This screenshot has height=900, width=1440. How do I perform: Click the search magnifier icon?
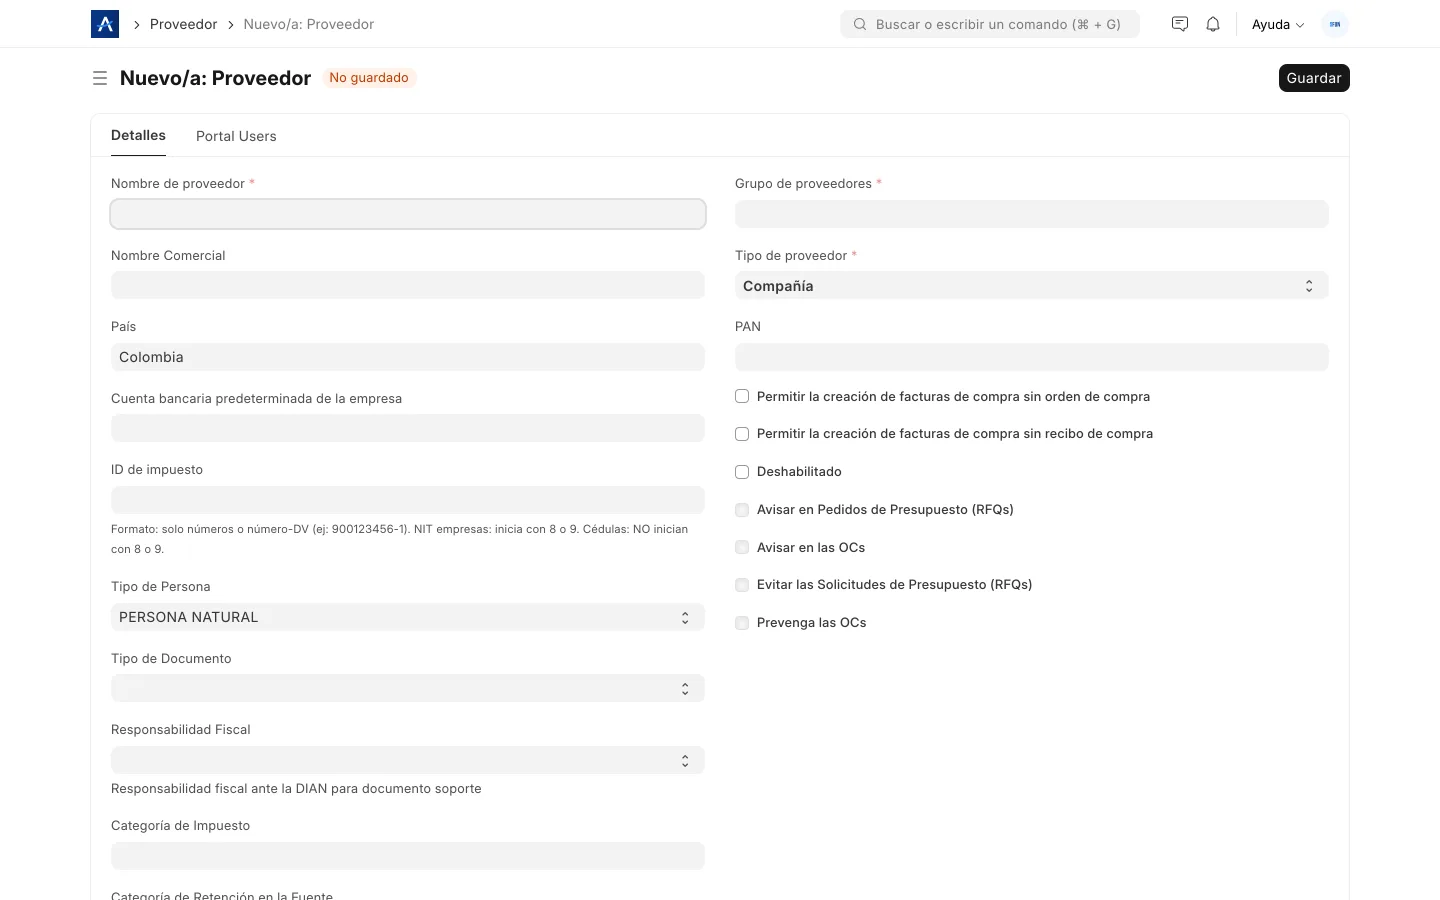[860, 24]
